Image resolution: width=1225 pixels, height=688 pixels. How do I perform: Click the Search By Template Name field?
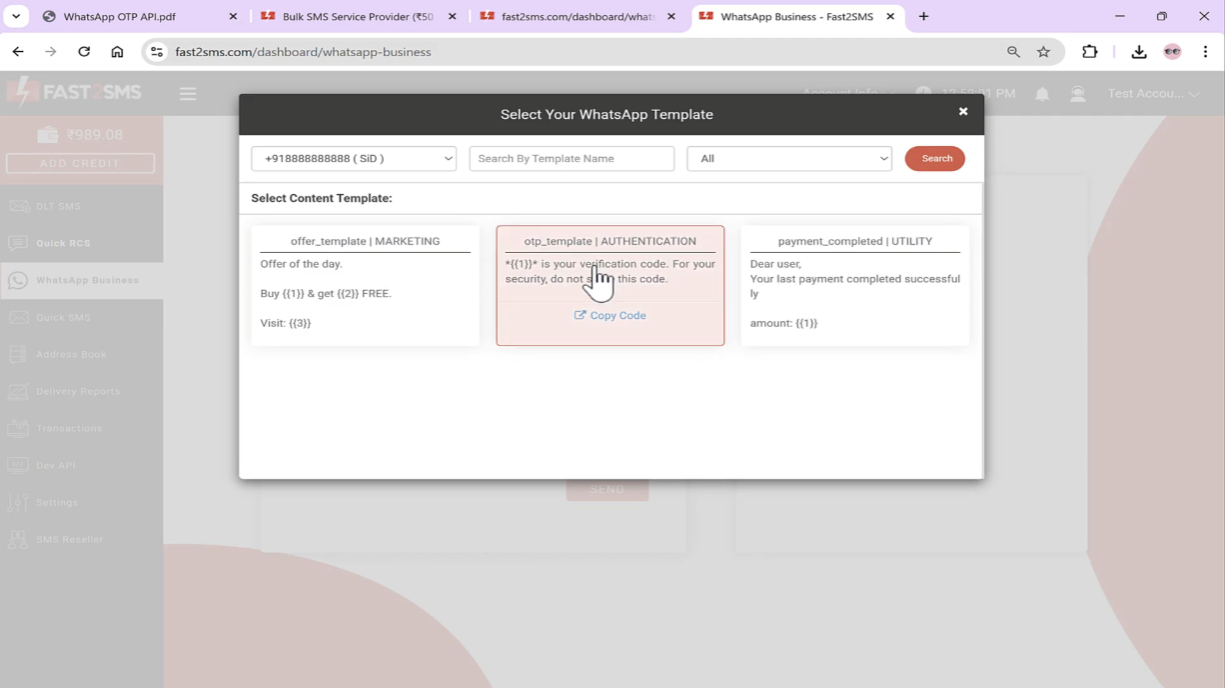tap(571, 159)
